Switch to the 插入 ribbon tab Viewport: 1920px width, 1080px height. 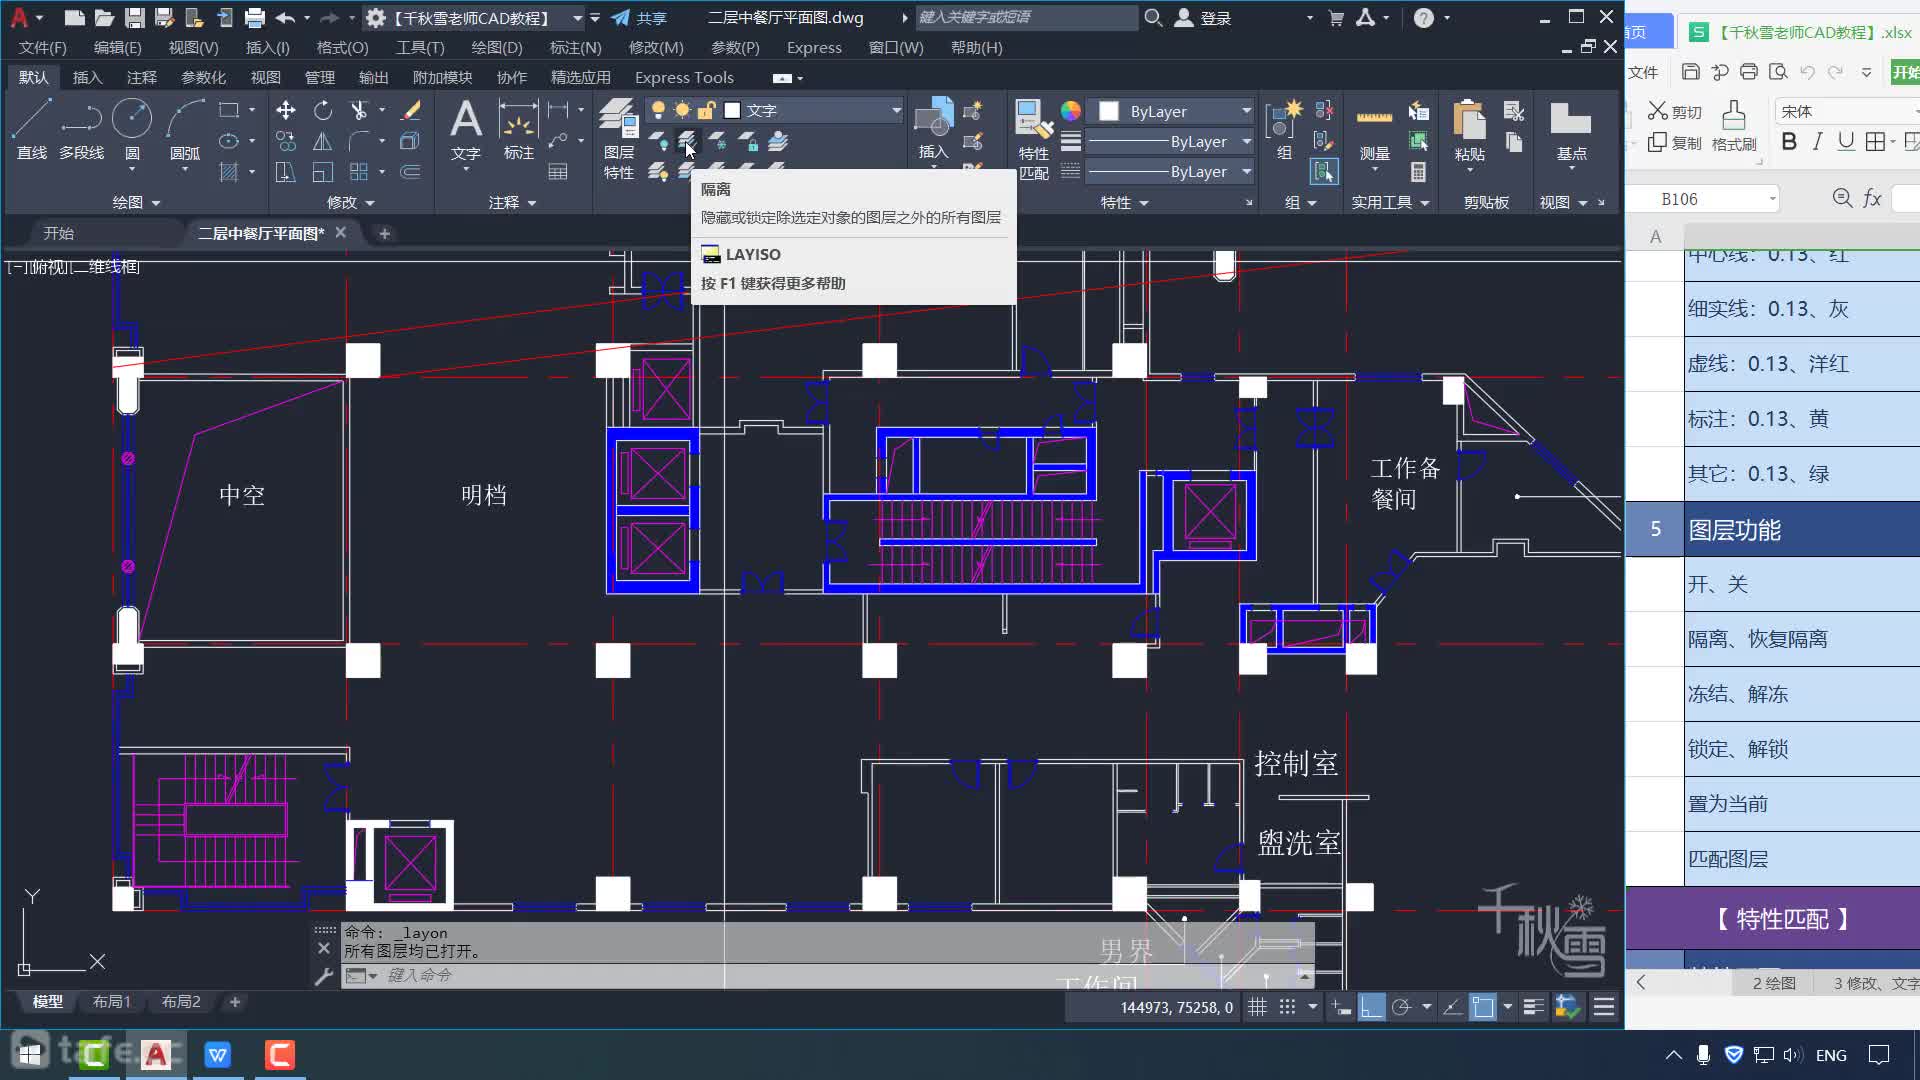pos(87,77)
